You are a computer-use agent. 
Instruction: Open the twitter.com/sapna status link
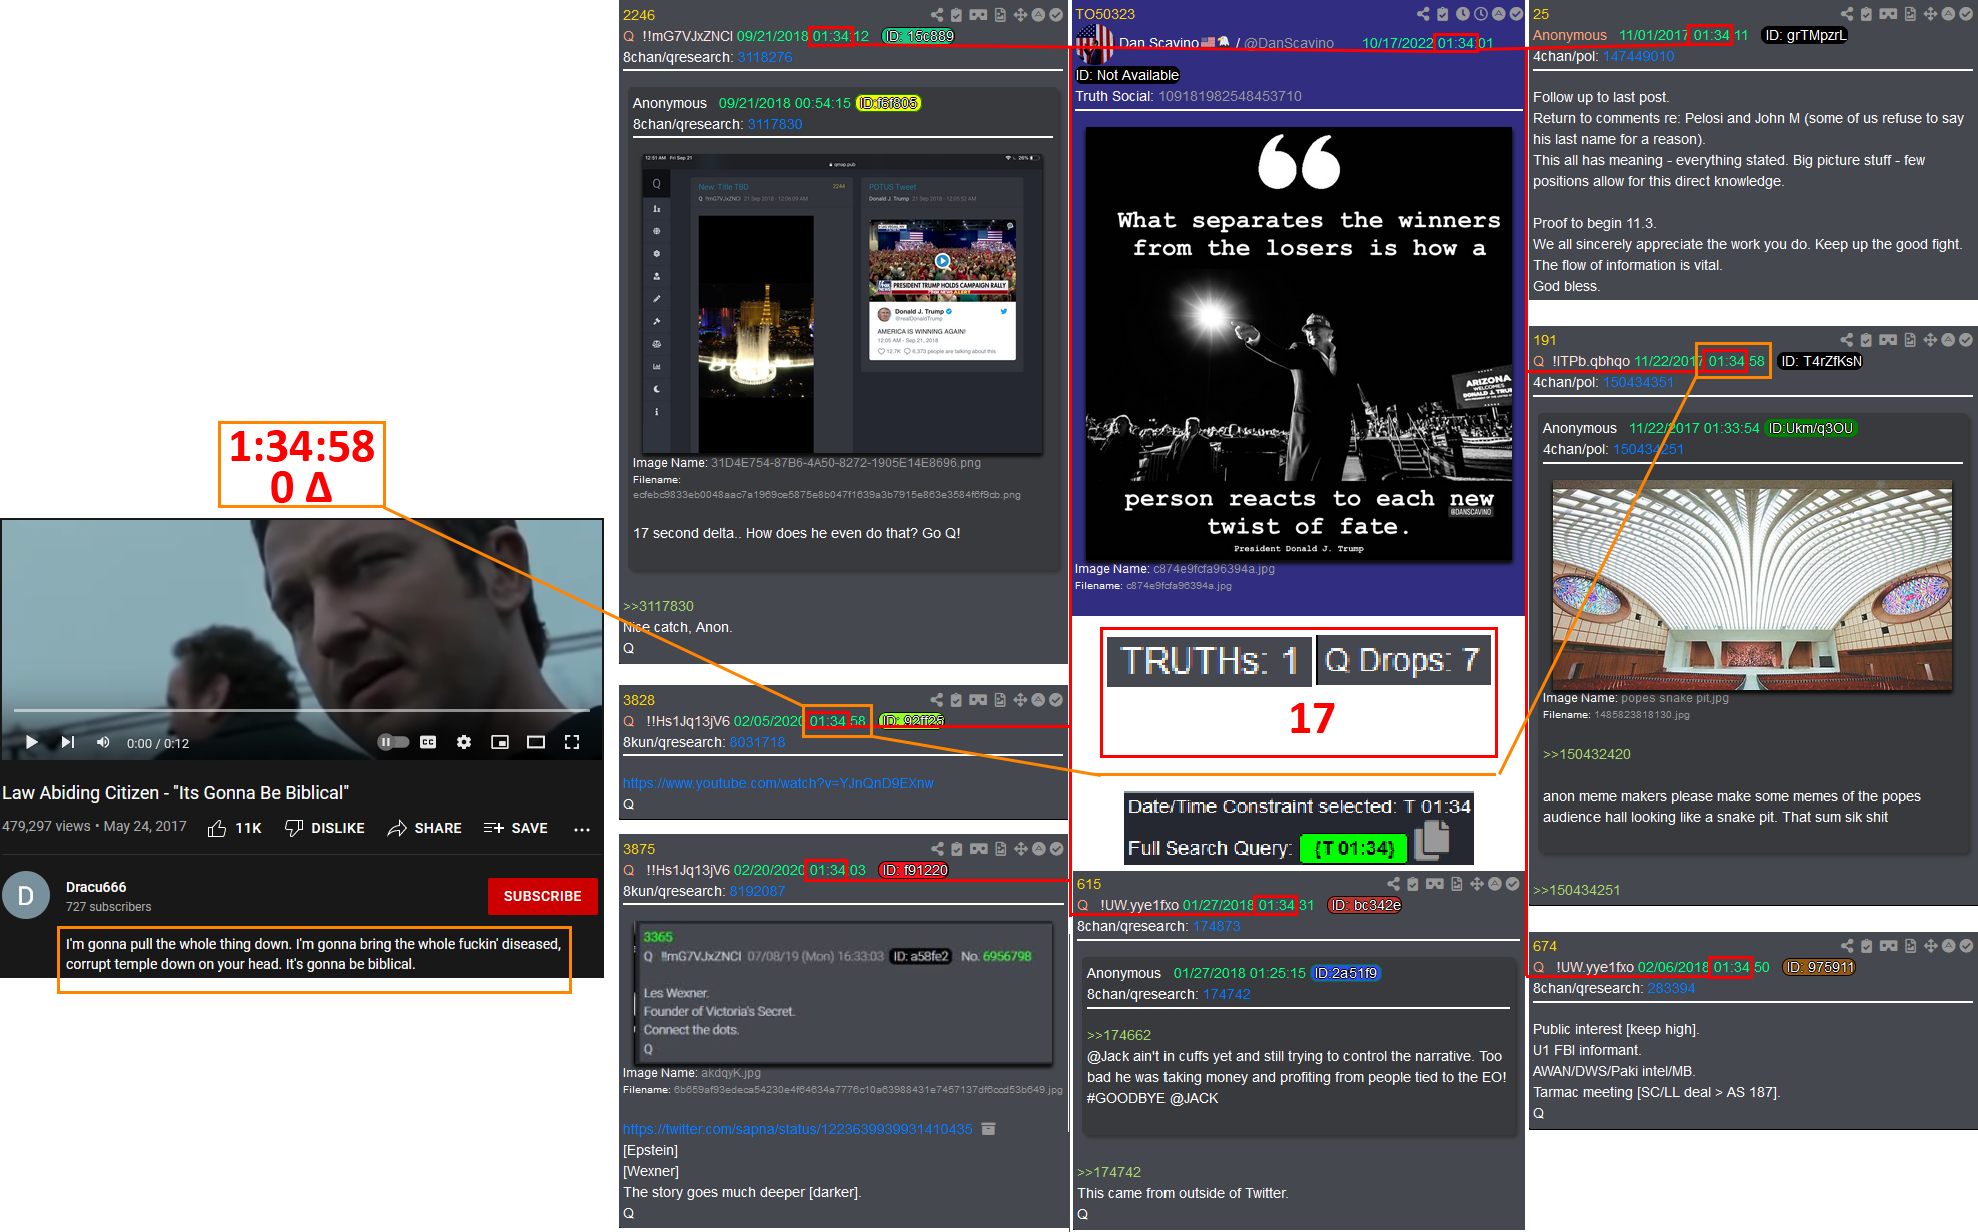pos(798,1129)
